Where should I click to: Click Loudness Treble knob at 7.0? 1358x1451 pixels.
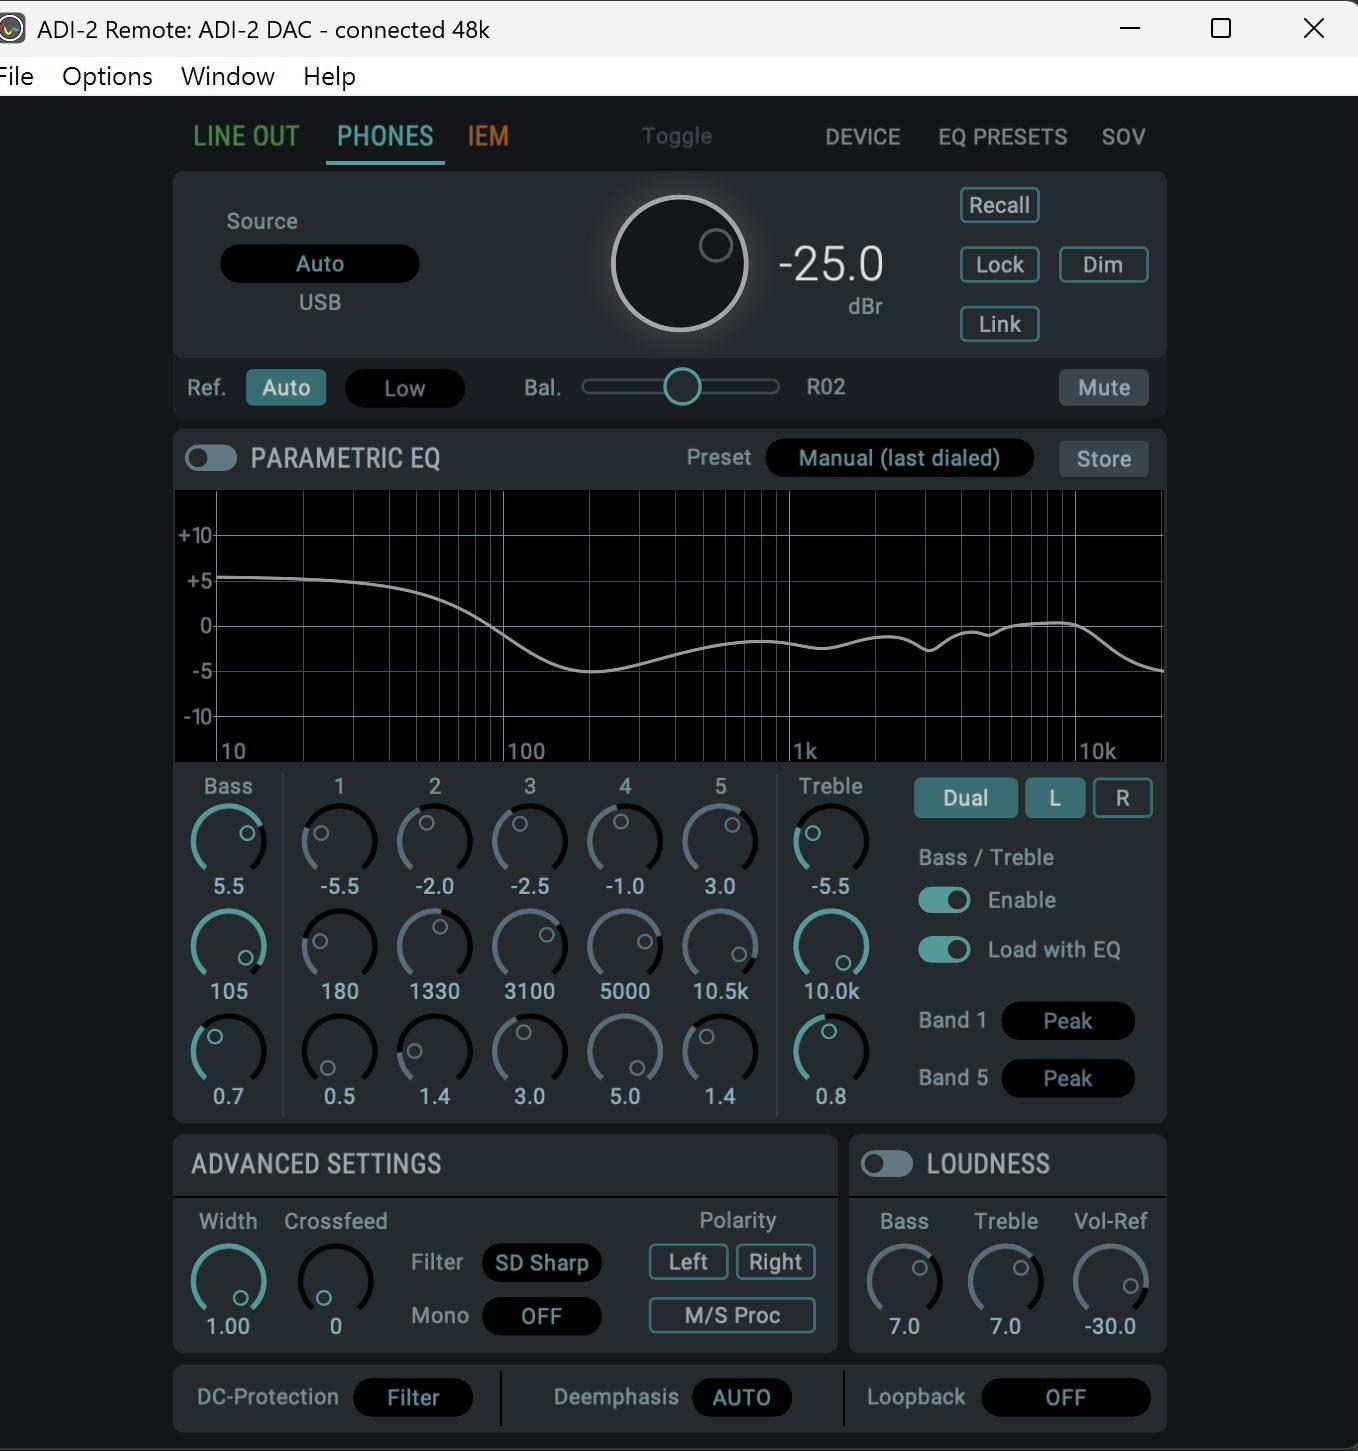pos(1006,1280)
